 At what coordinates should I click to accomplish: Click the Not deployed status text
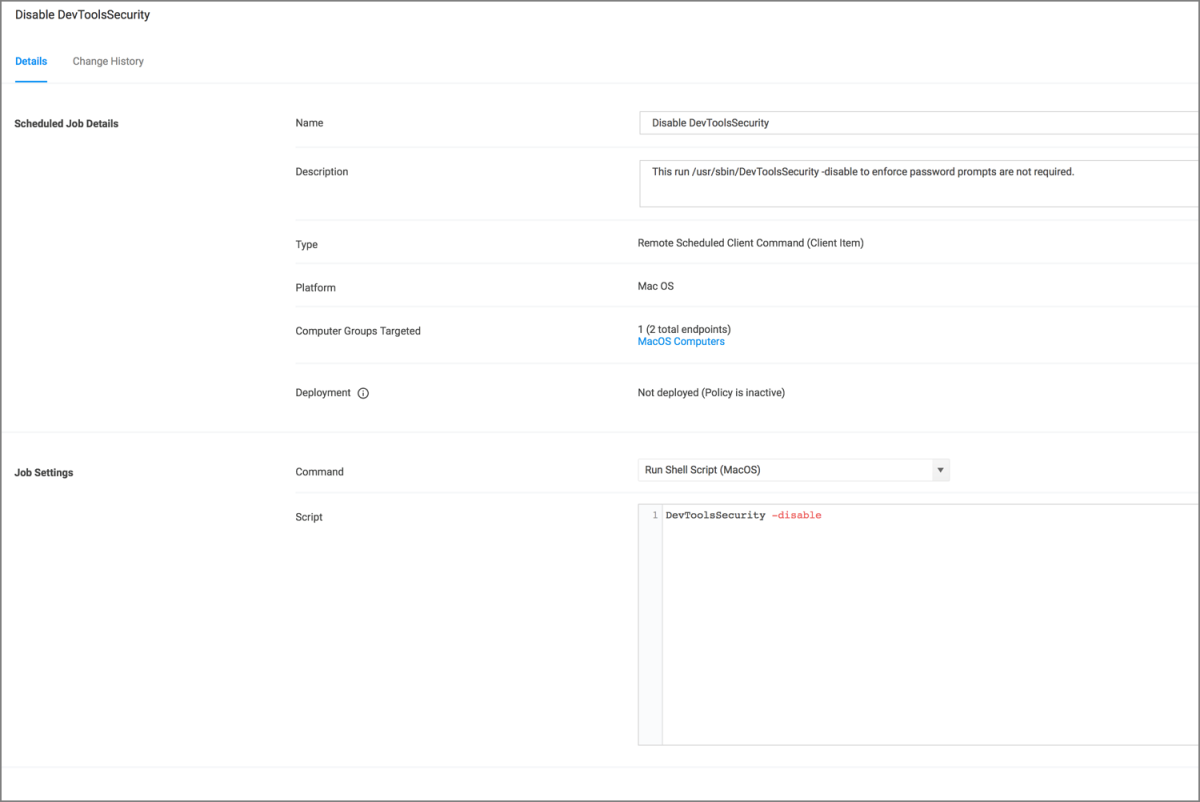click(x=711, y=393)
